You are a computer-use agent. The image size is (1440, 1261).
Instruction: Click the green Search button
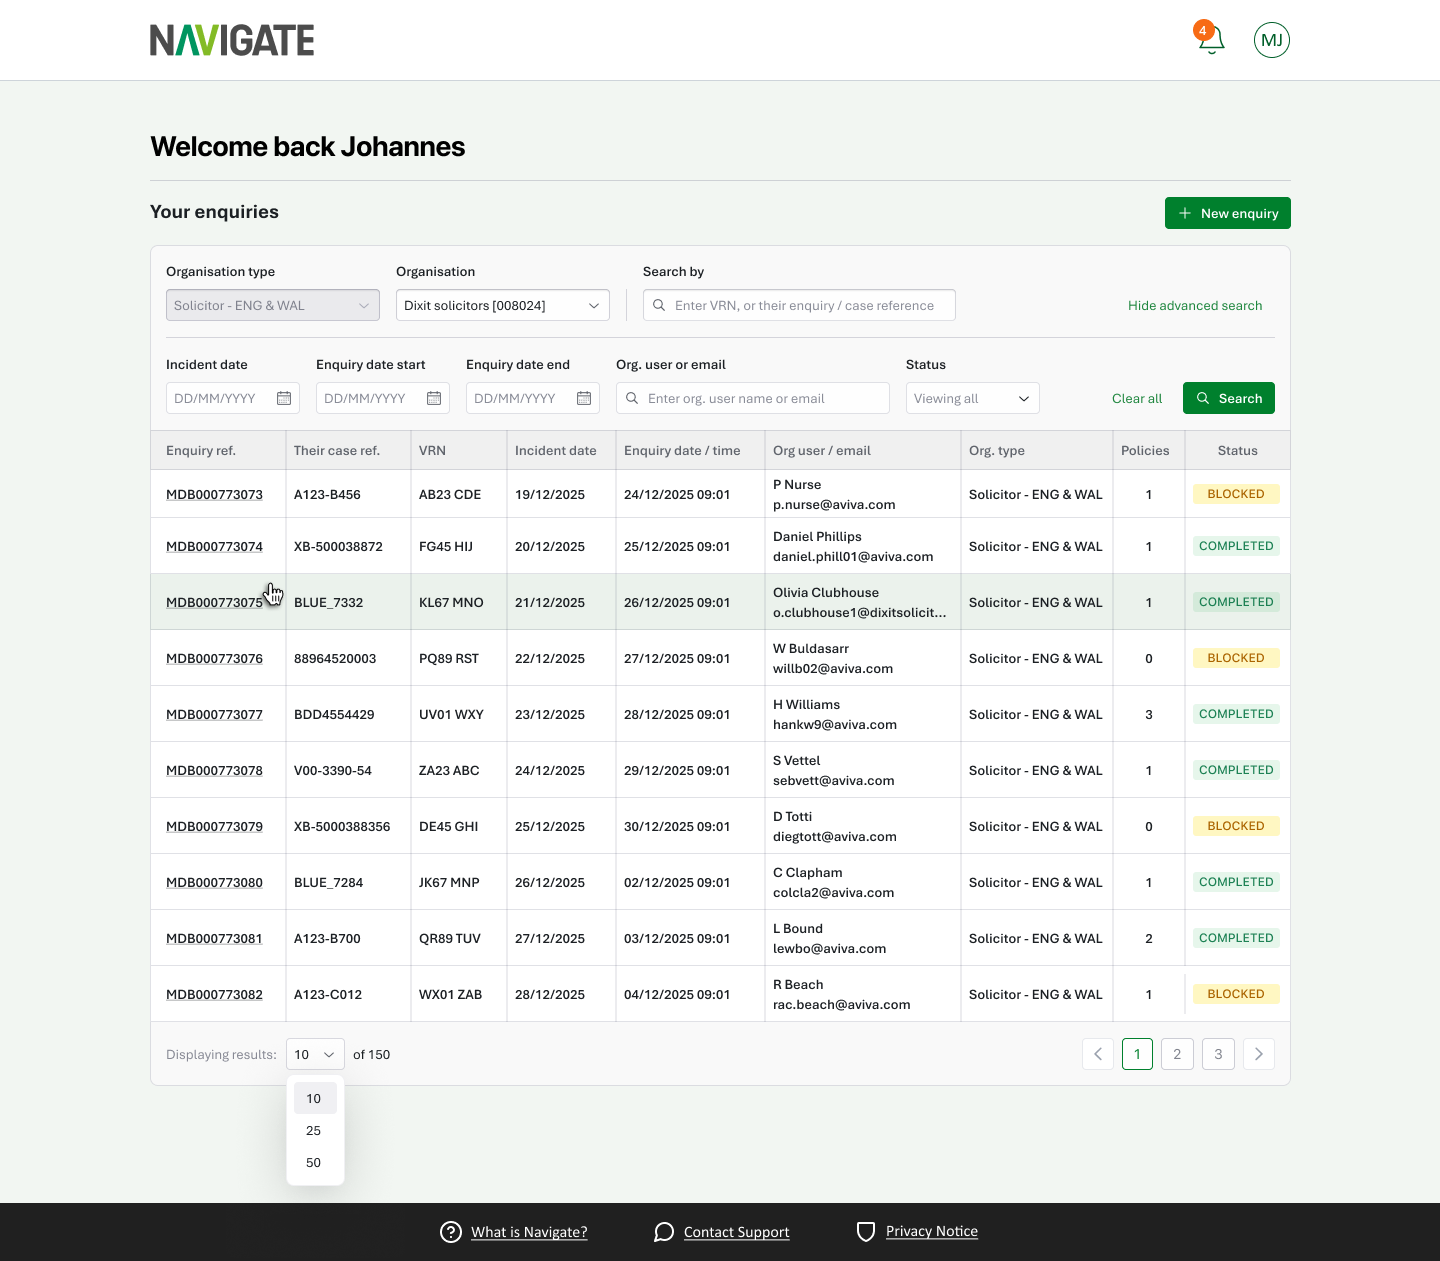(1229, 398)
